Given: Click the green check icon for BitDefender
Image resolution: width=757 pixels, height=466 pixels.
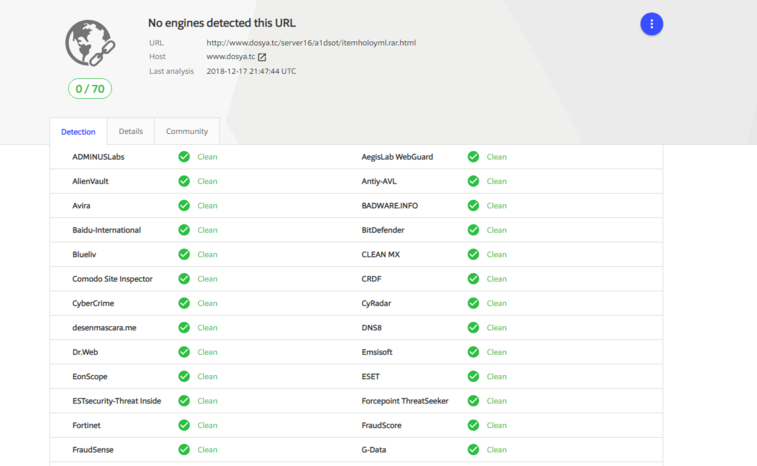Looking at the screenshot, I should pos(473,230).
